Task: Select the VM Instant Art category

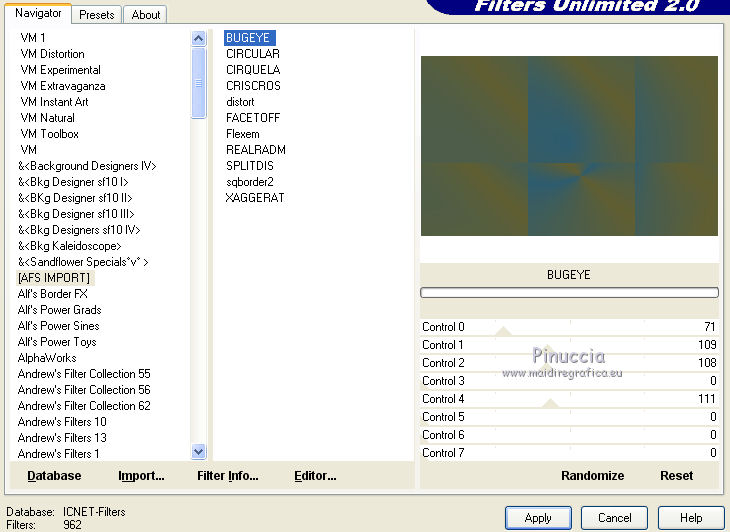Action: point(54,101)
